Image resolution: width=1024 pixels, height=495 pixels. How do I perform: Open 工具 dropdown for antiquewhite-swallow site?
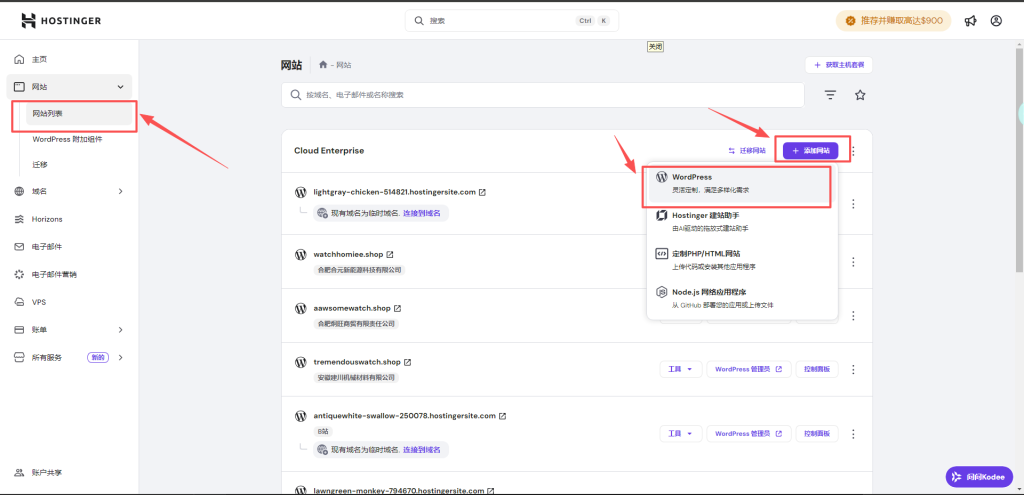pos(680,434)
